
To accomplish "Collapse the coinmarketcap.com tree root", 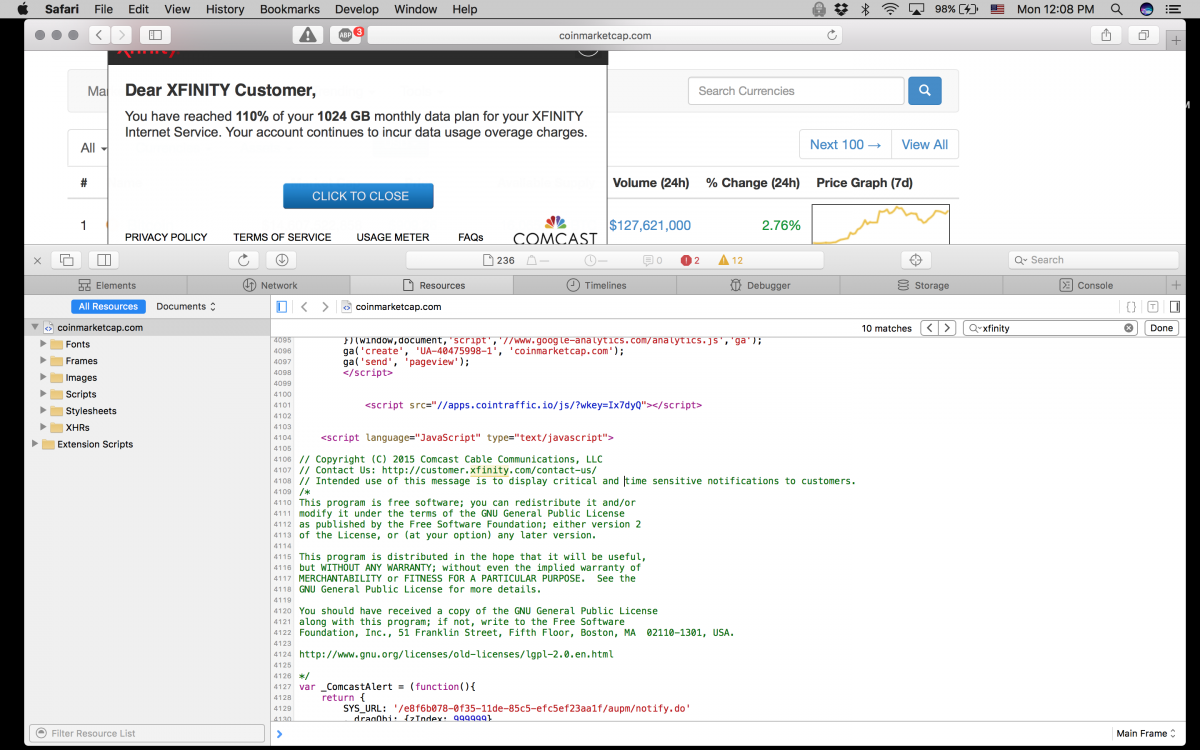I will point(35,327).
